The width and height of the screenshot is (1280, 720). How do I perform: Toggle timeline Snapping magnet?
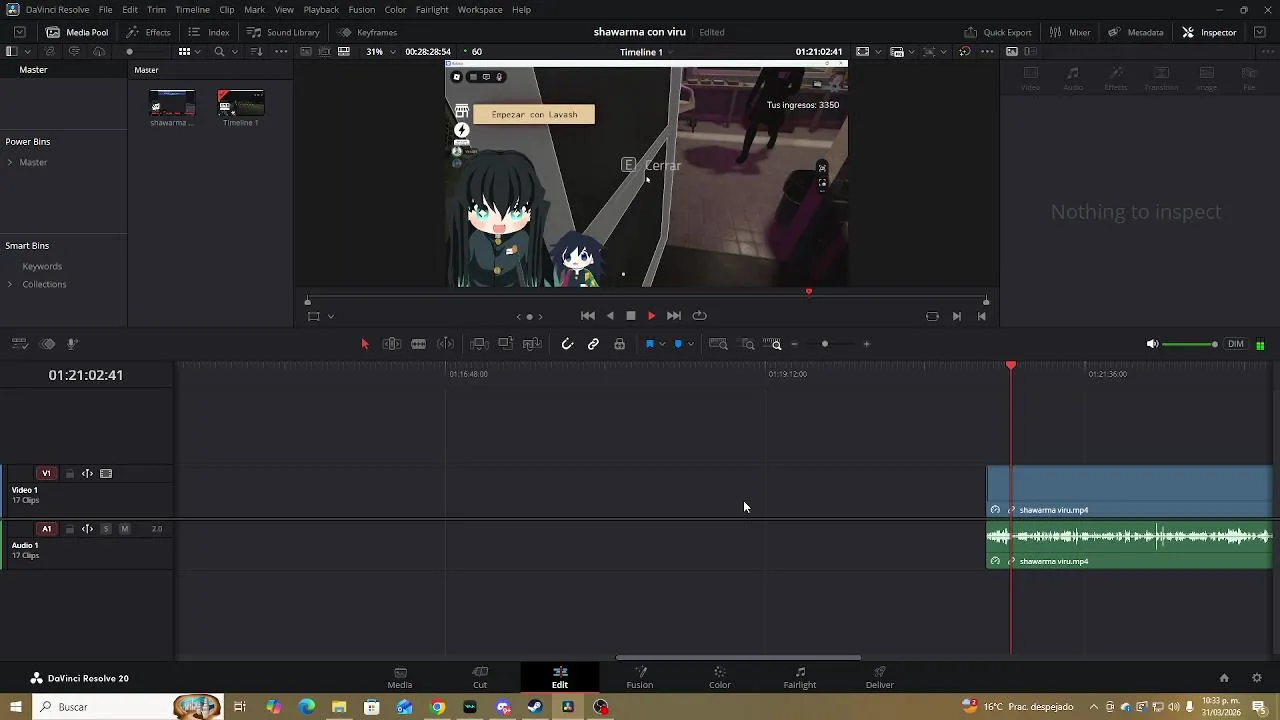click(x=567, y=344)
